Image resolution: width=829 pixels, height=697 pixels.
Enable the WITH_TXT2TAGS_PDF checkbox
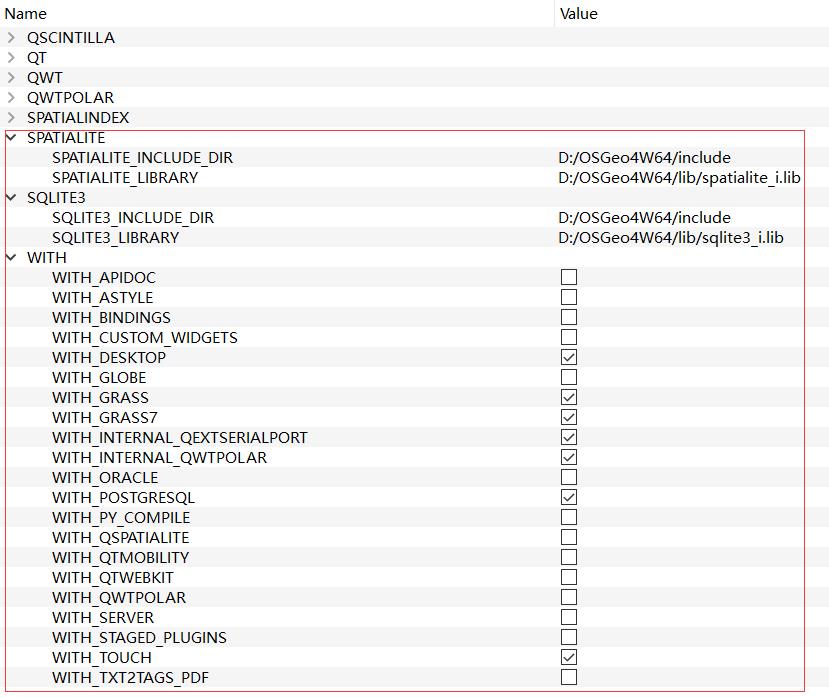click(569, 677)
